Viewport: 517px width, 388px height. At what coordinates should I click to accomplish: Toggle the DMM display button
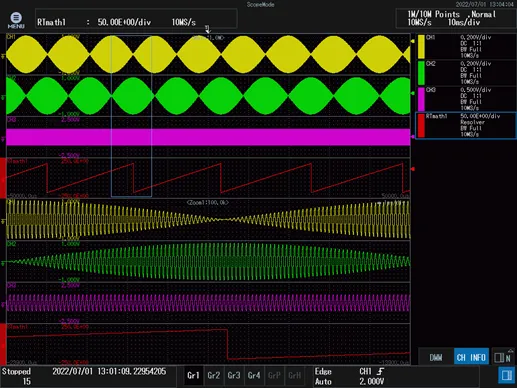tap(436, 357)
